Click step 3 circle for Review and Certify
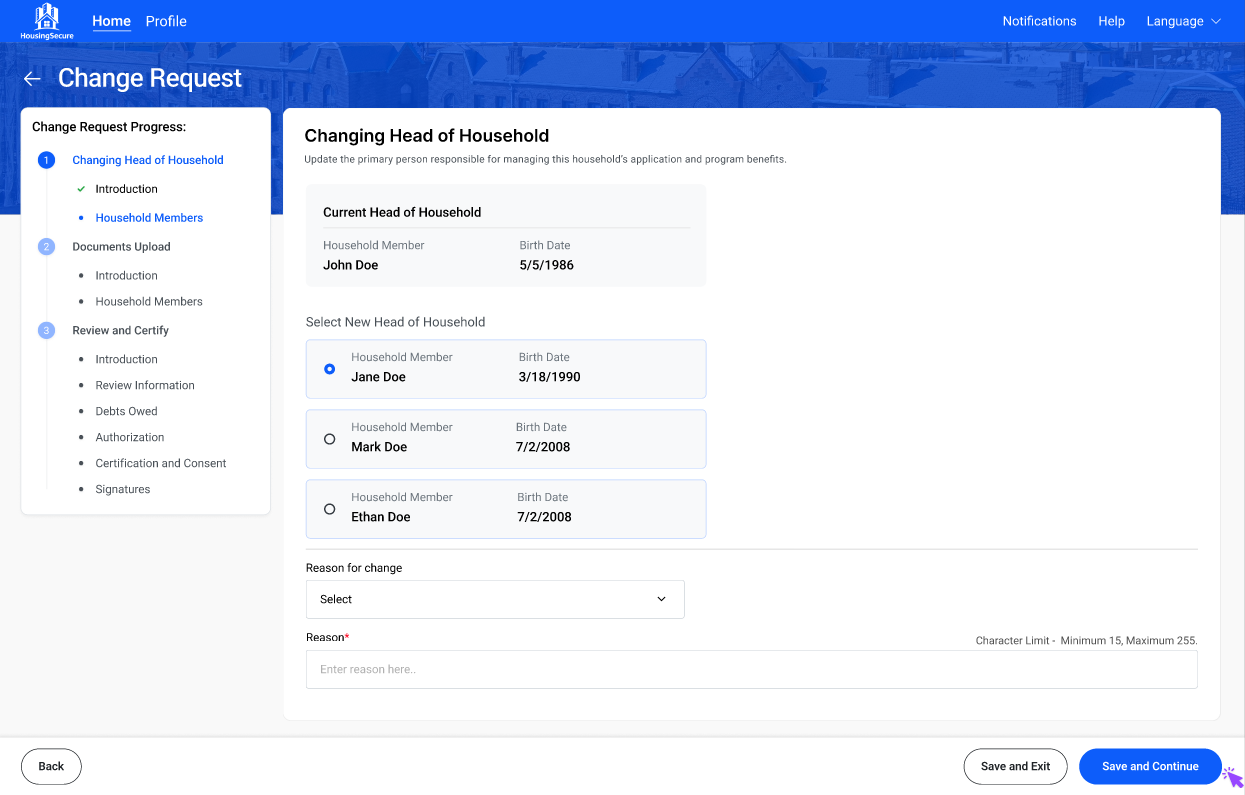This screenshot has height=795, width=1245. (x=46, y=331)
